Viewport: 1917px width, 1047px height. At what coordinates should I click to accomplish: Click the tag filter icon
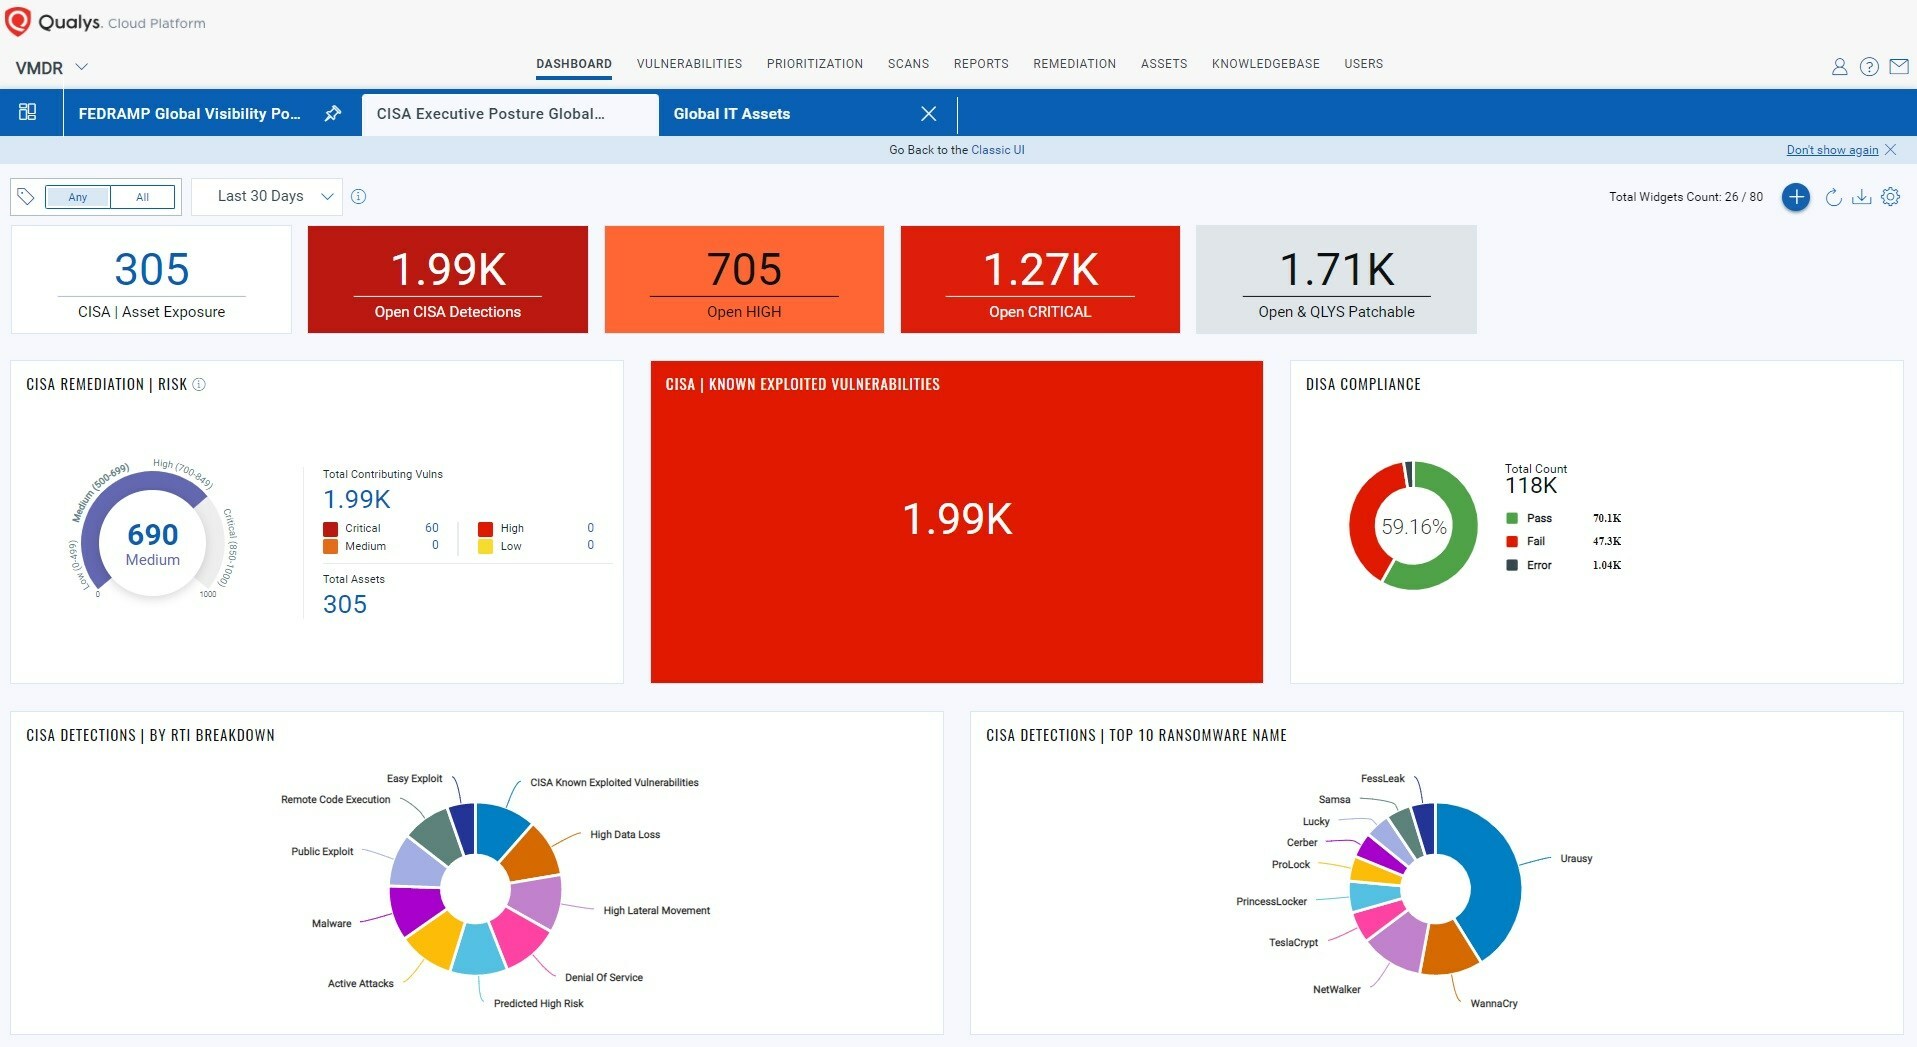pos(26,197)
